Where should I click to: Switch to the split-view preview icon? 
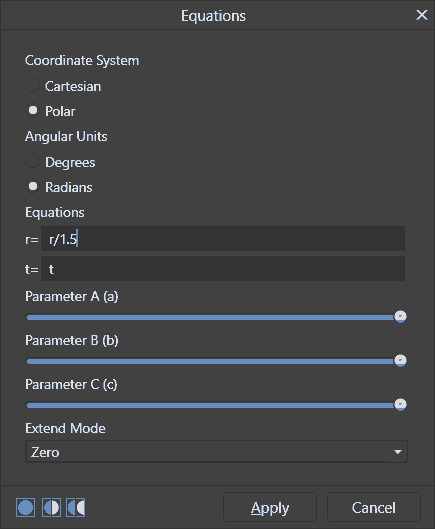pos(51,507)
